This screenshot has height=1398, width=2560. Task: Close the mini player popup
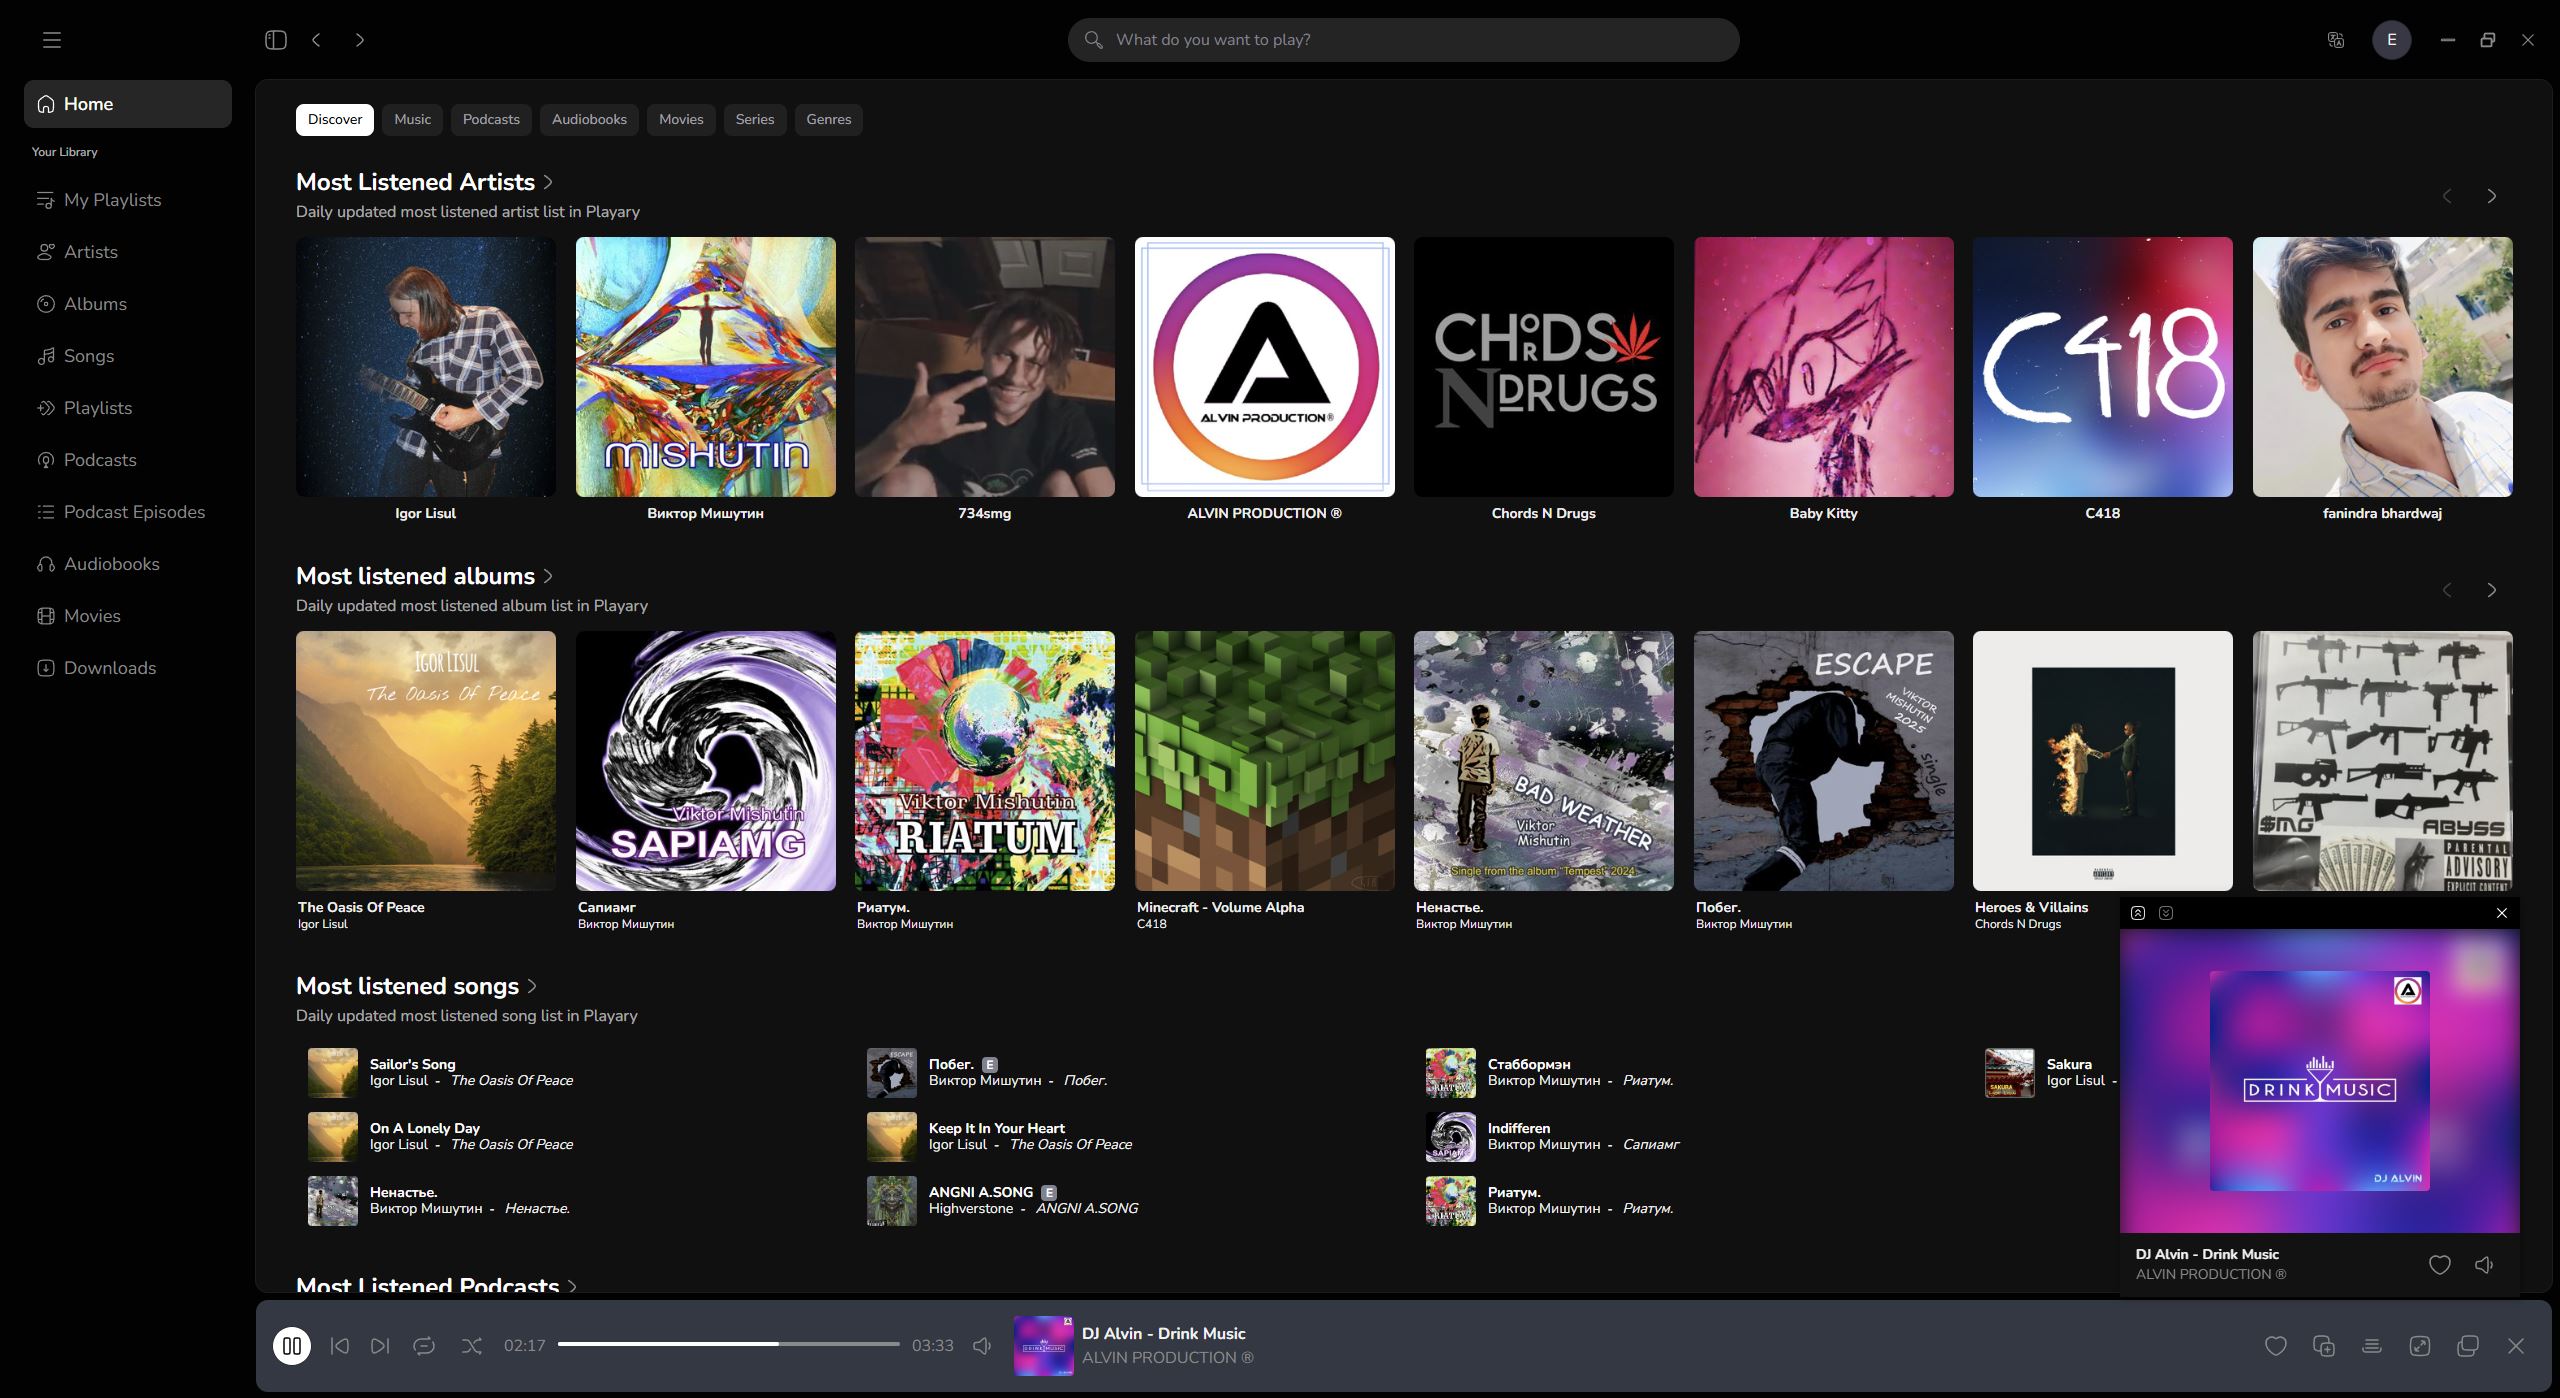pos(2502,913)
